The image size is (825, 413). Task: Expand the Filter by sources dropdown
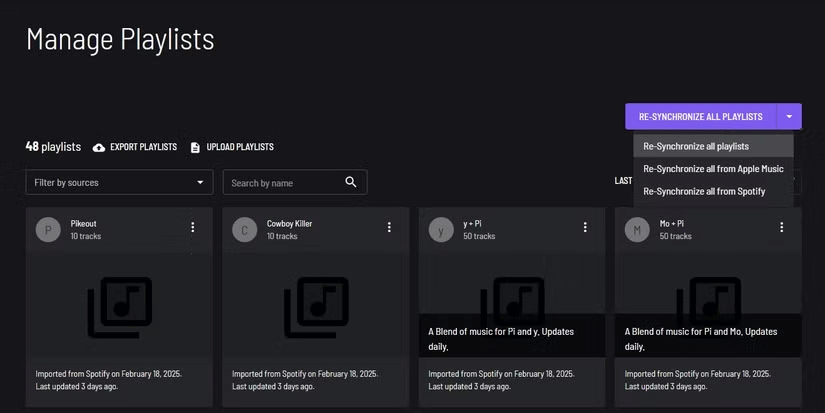click(119, 183)
